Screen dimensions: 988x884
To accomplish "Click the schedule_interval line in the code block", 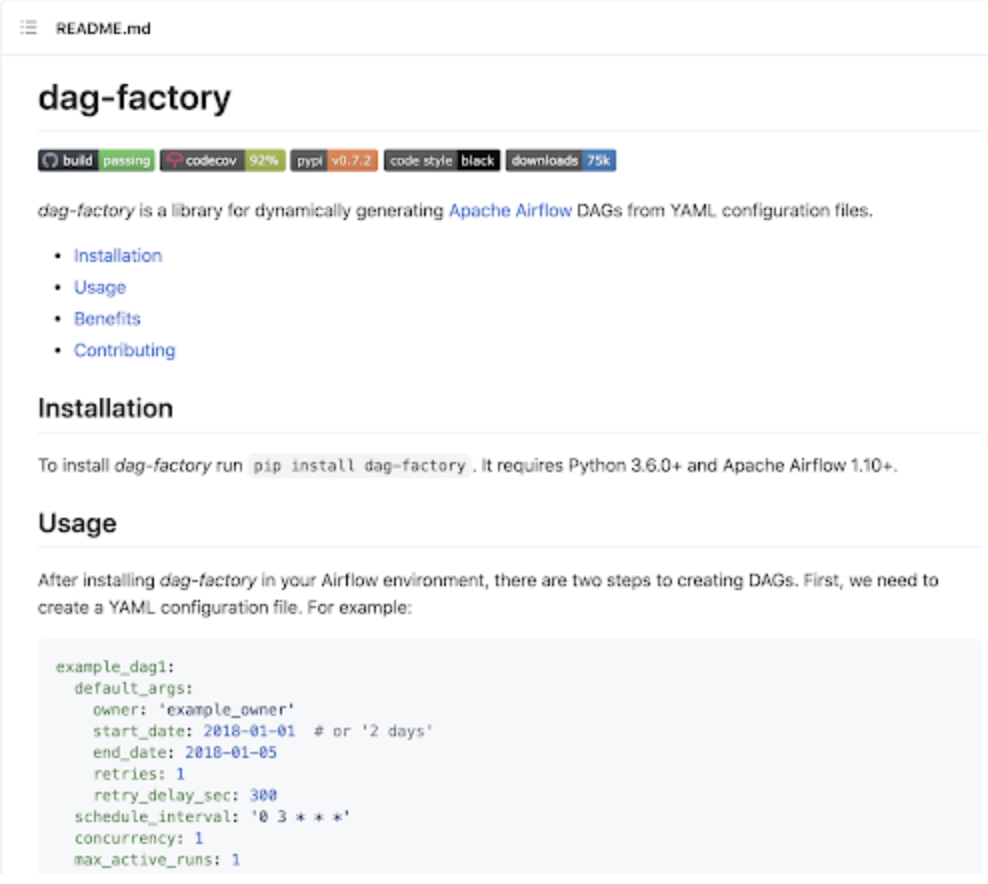I will pos(212,817).
